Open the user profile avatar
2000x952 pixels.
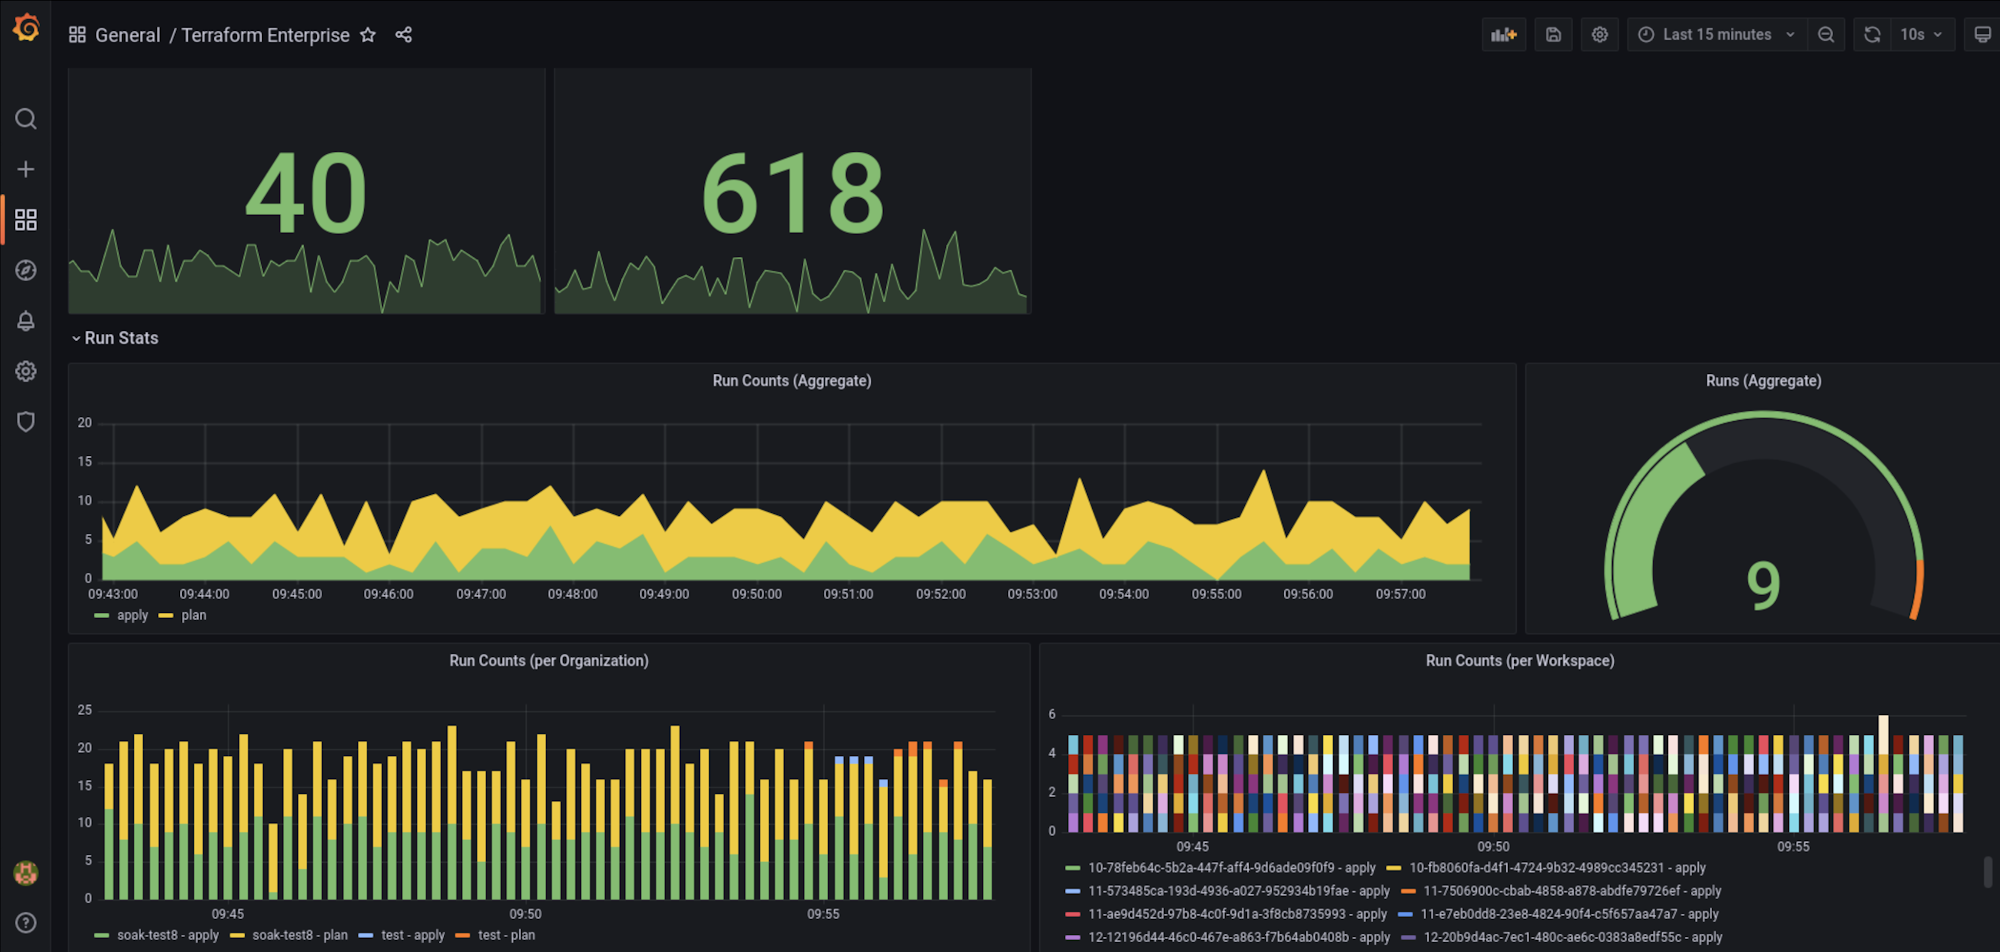click(x=26, y=872)
